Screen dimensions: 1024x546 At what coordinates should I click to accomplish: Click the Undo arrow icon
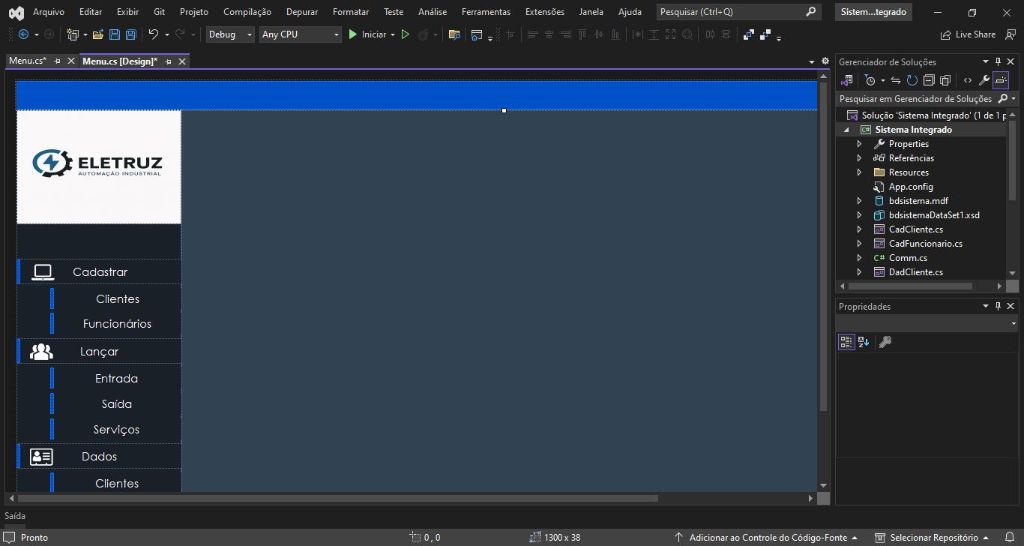click(153, 34)
